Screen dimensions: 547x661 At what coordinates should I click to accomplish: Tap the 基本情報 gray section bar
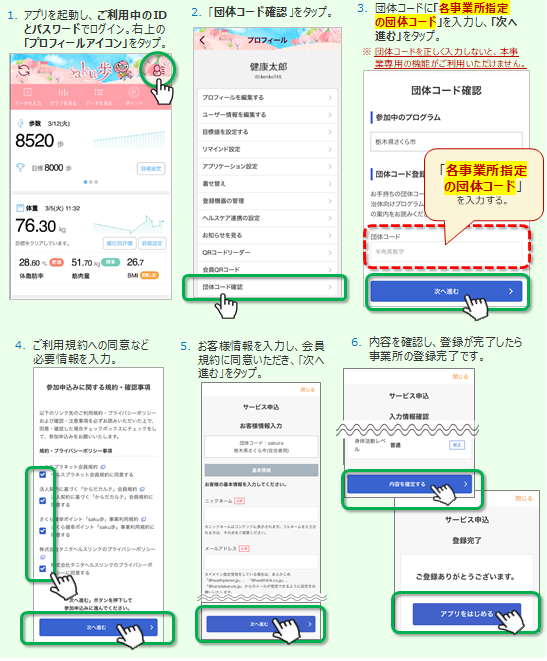tap(261, 470)
